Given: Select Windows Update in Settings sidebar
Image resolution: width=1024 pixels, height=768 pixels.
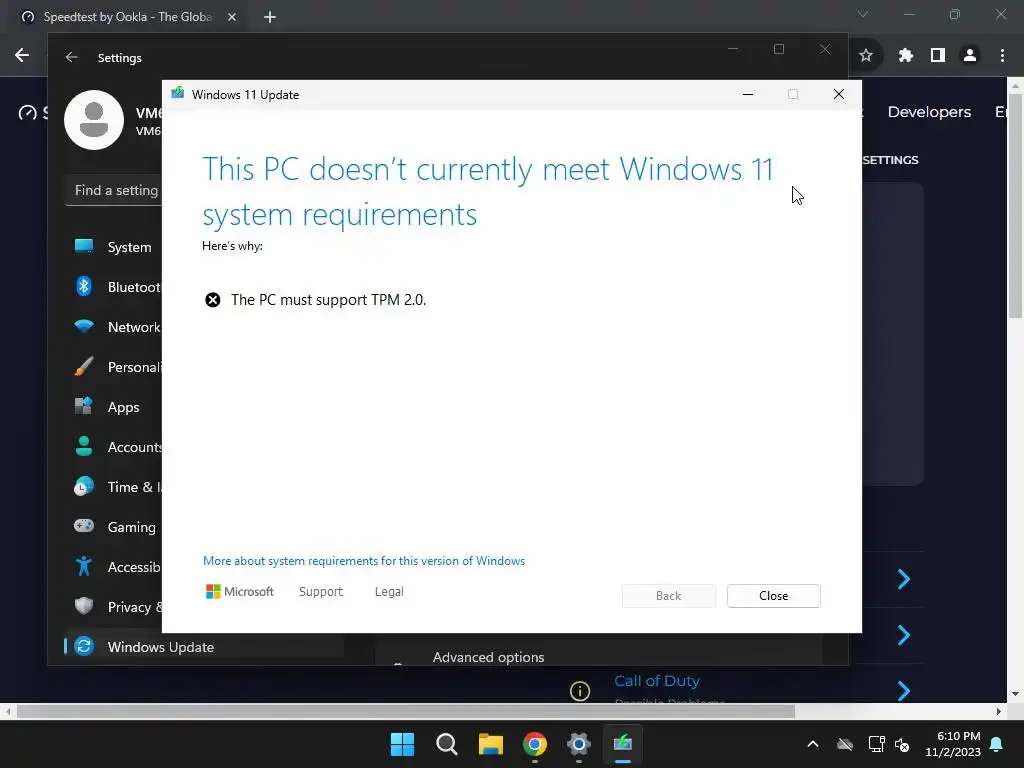Looking at the screenshot, I should [204, 647].
